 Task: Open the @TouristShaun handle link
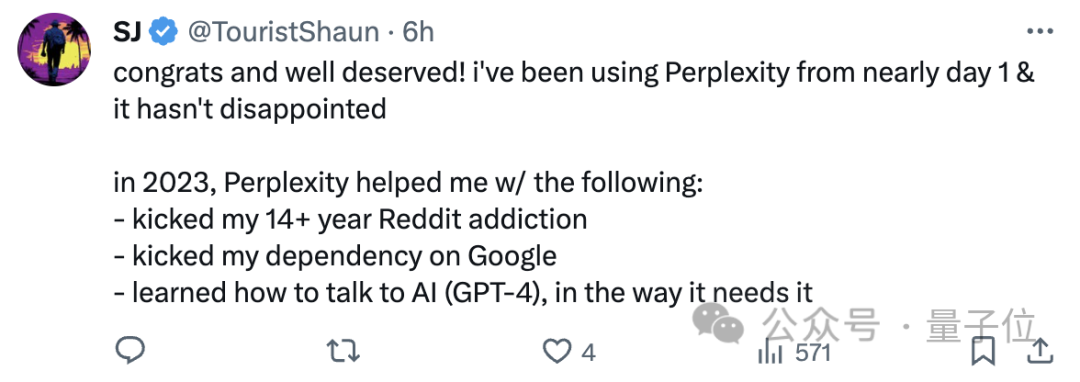click(283, 32)
